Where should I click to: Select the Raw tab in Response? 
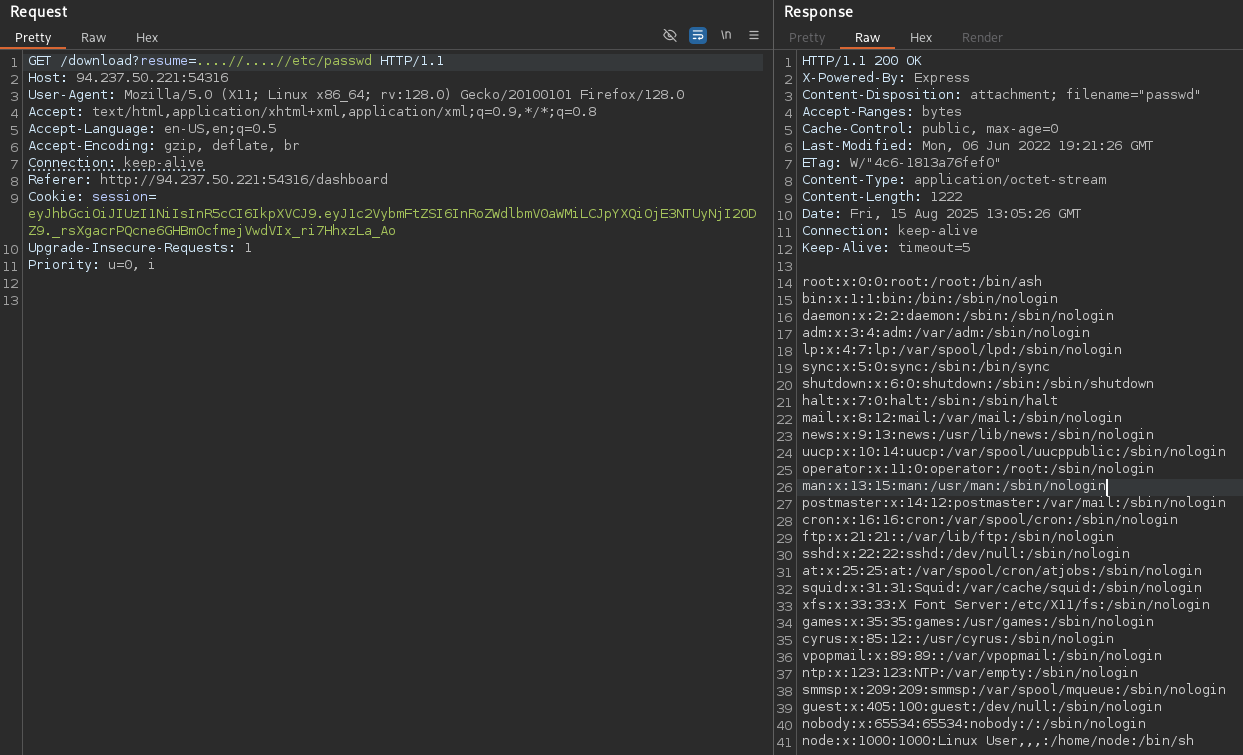[867, 37]
